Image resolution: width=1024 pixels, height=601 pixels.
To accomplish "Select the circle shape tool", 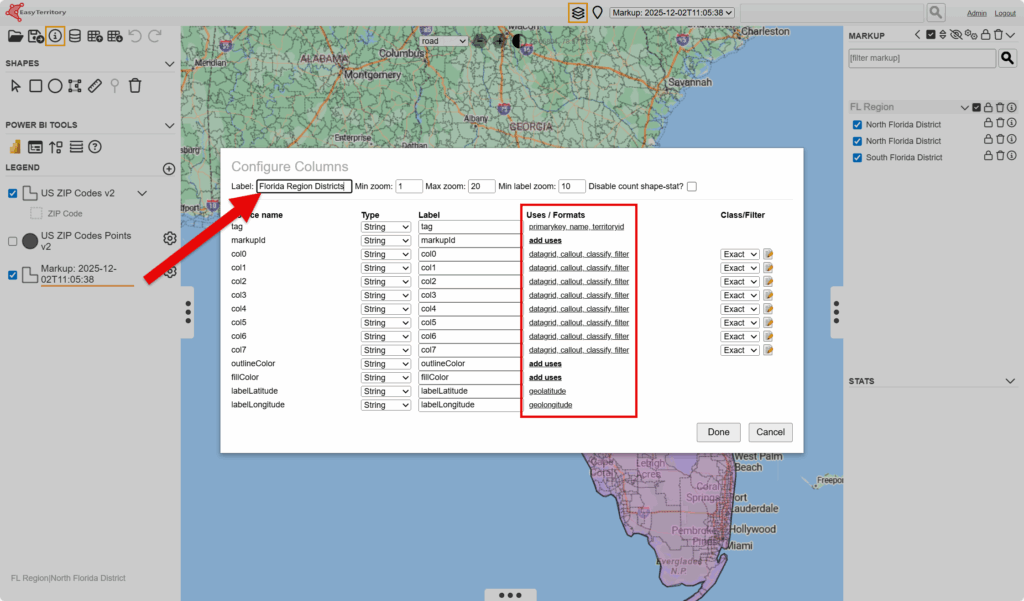I will tap(55, 86).
